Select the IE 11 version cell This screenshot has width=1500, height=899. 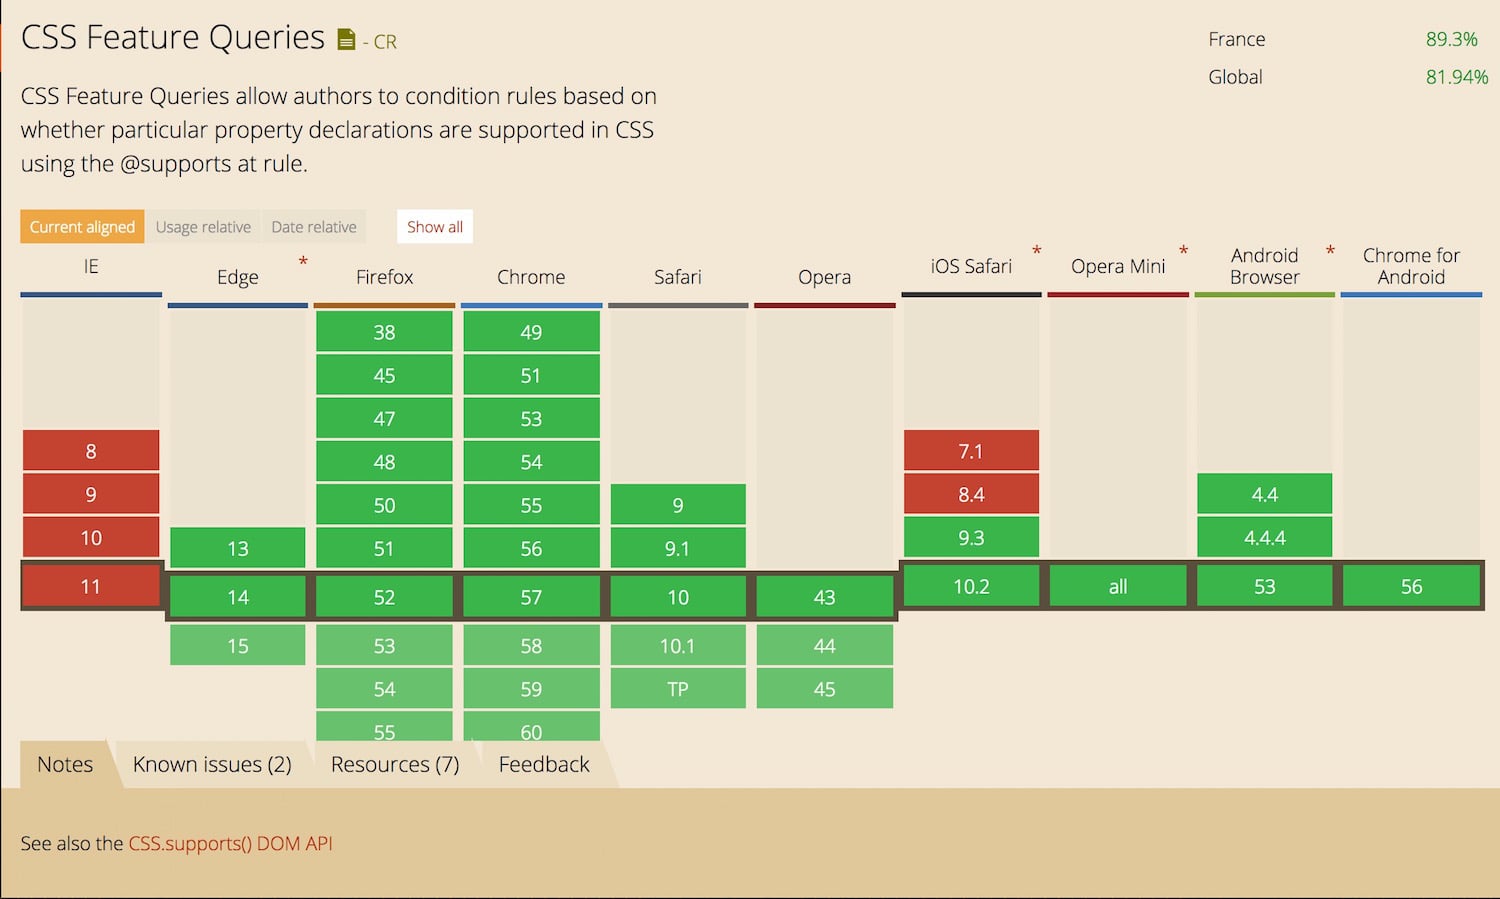click(x=90, y=586)
